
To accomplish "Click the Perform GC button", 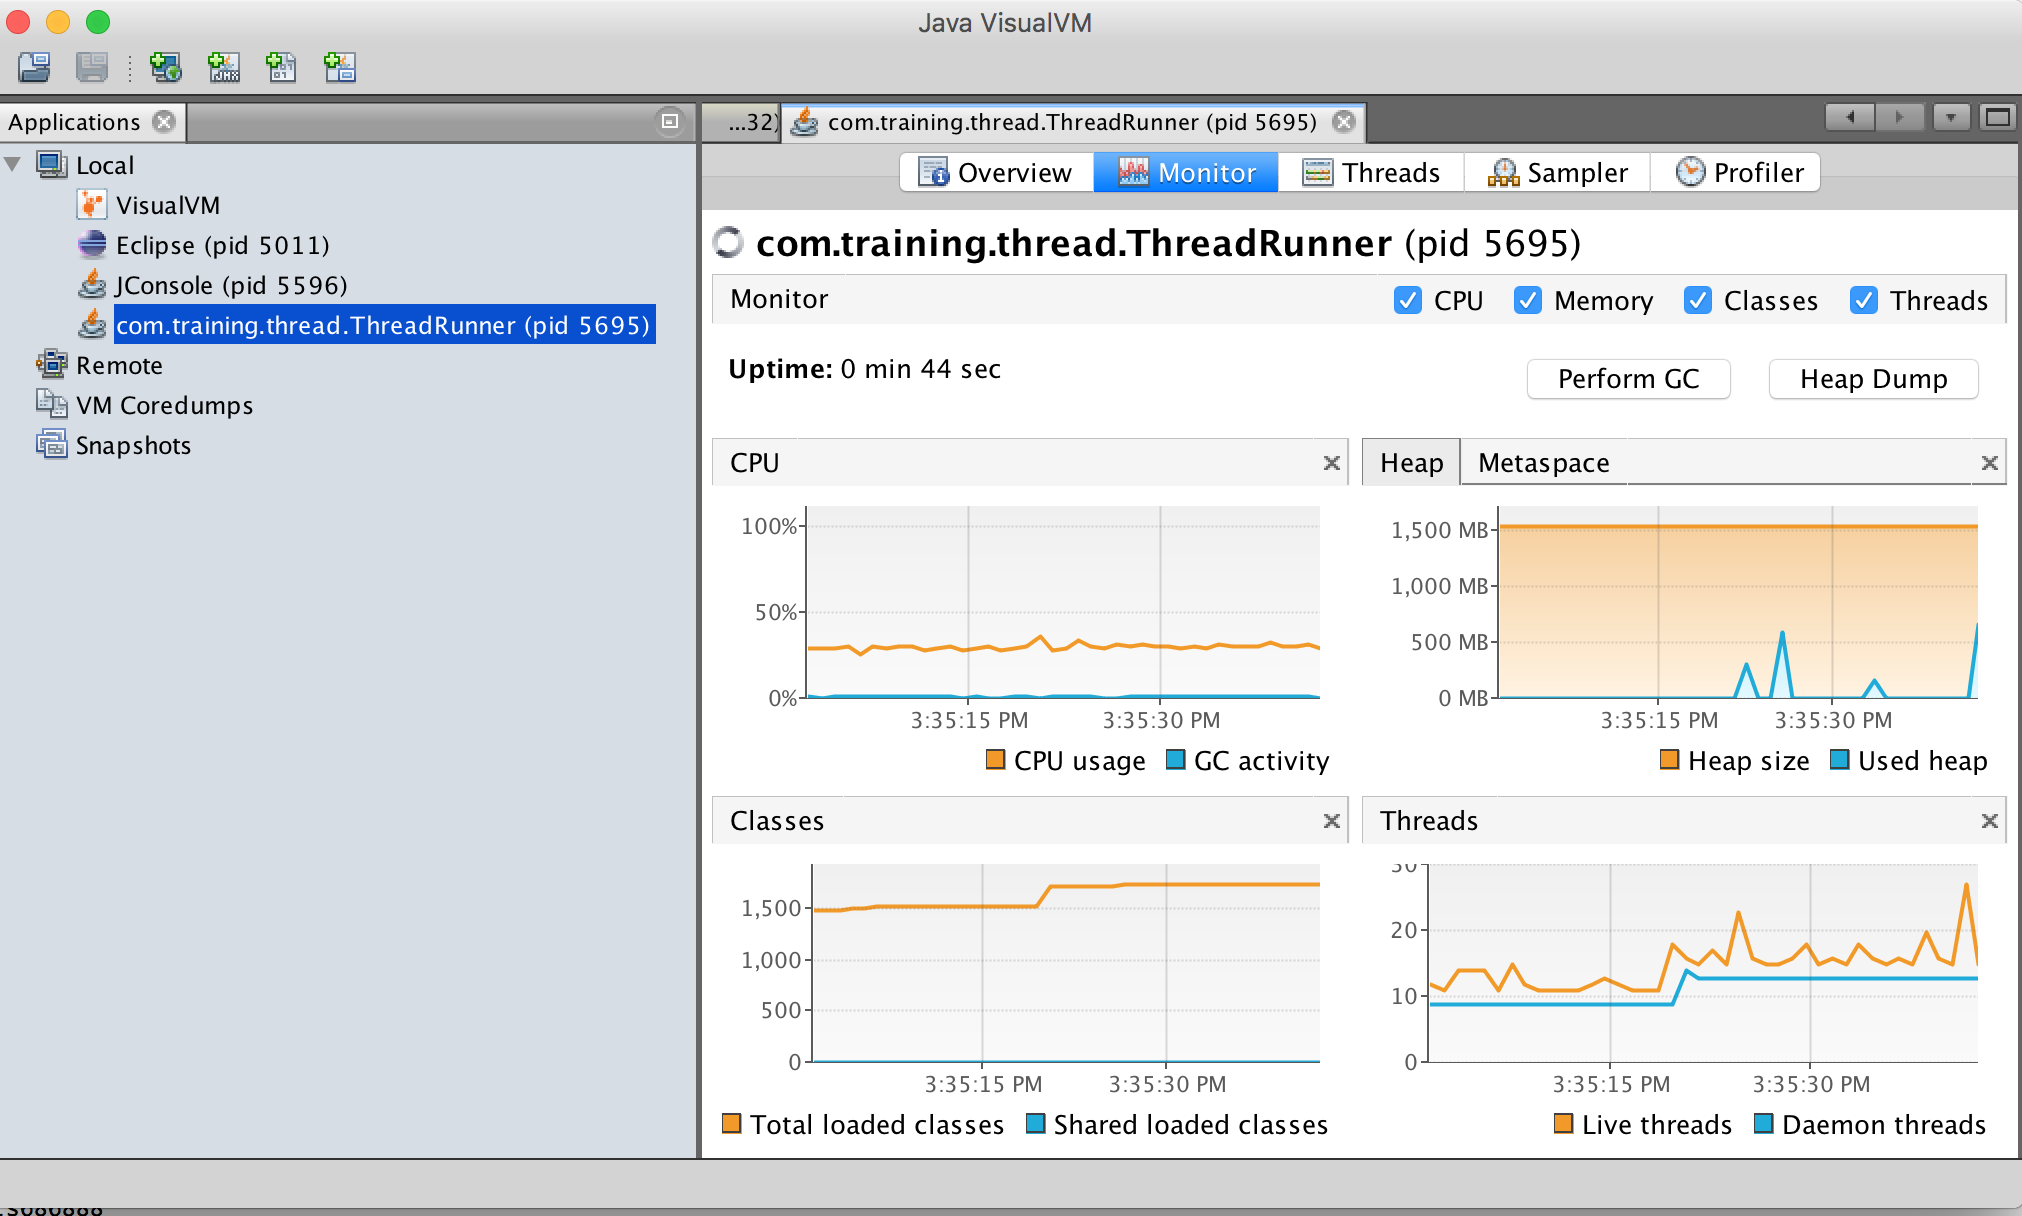I will click(x=1628, y=379).
